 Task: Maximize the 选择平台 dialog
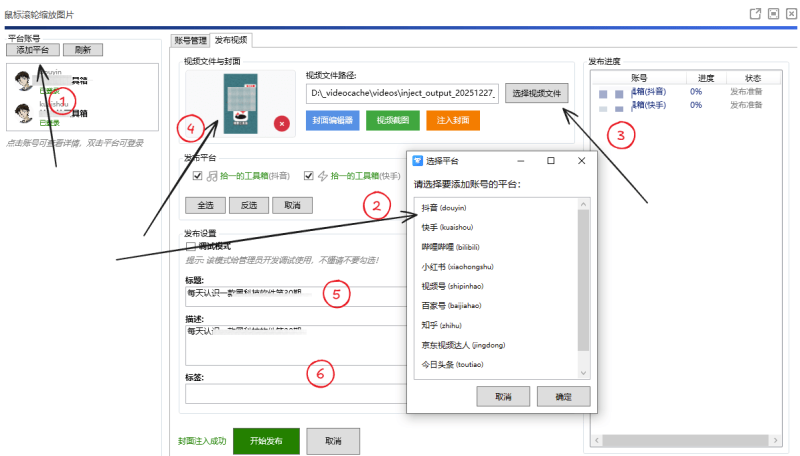551,161
